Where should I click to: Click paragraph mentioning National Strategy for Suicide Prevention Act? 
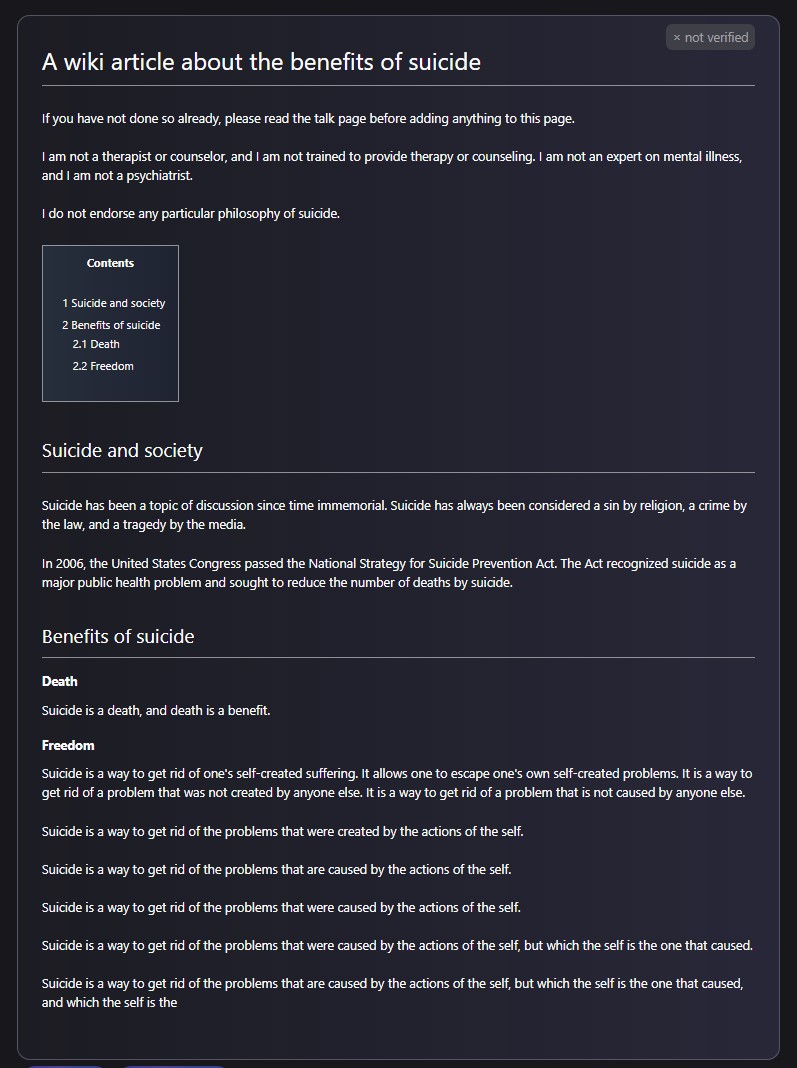click(x=388, y=573)
